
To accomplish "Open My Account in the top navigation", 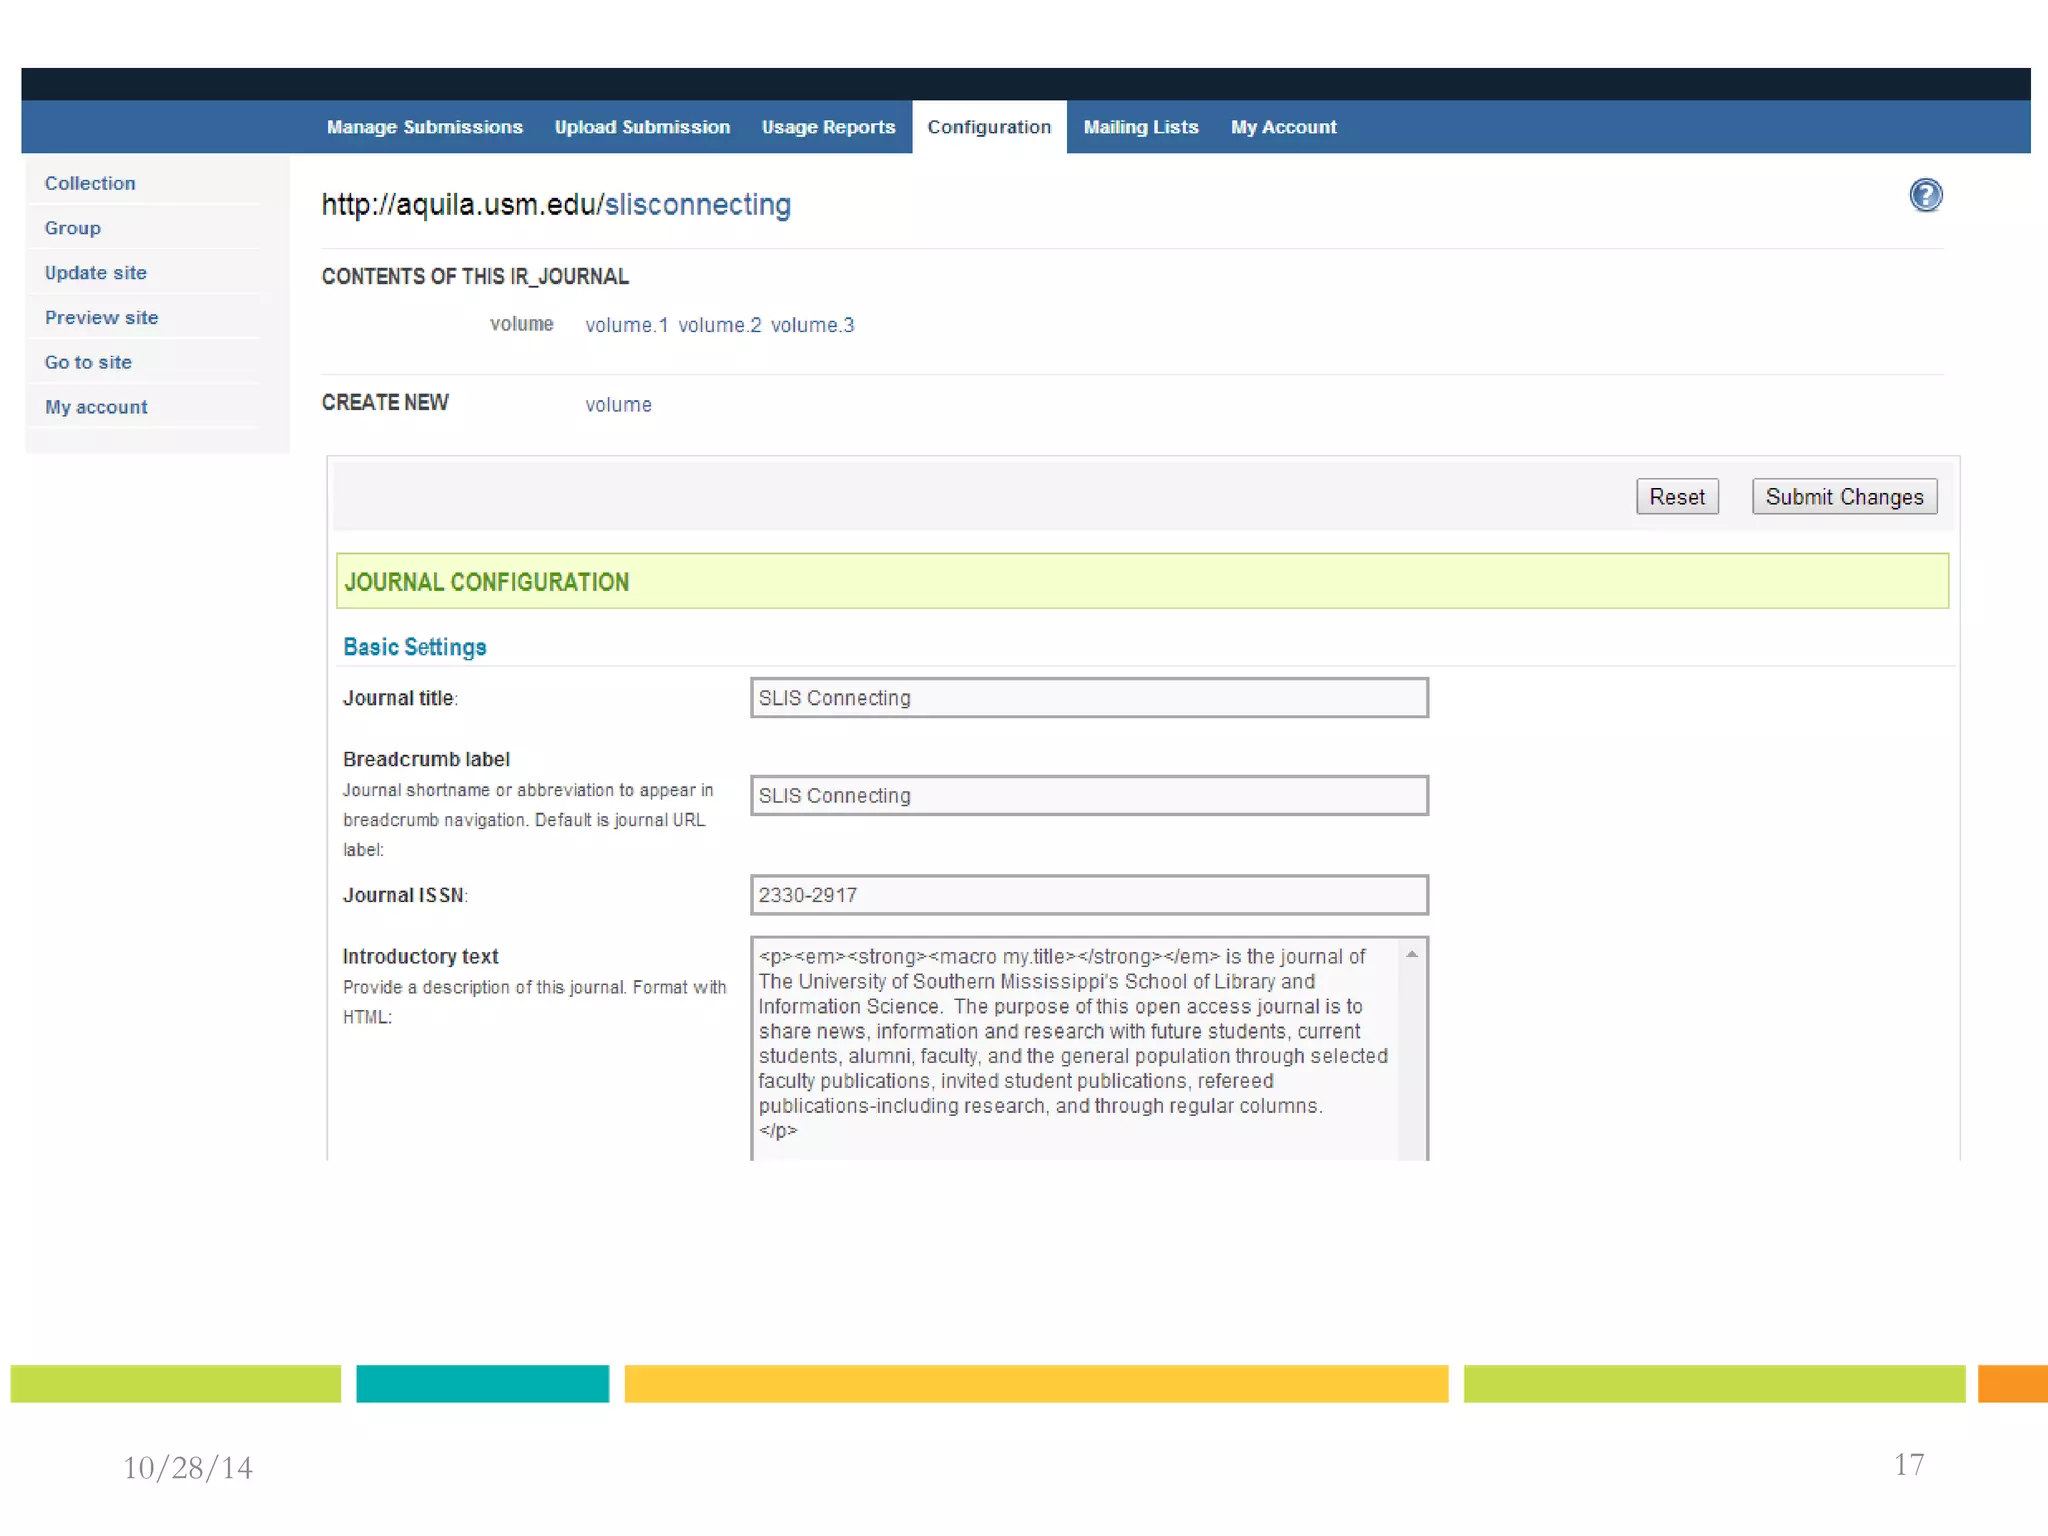I will pyautogui.click(x=1283, y=127).
